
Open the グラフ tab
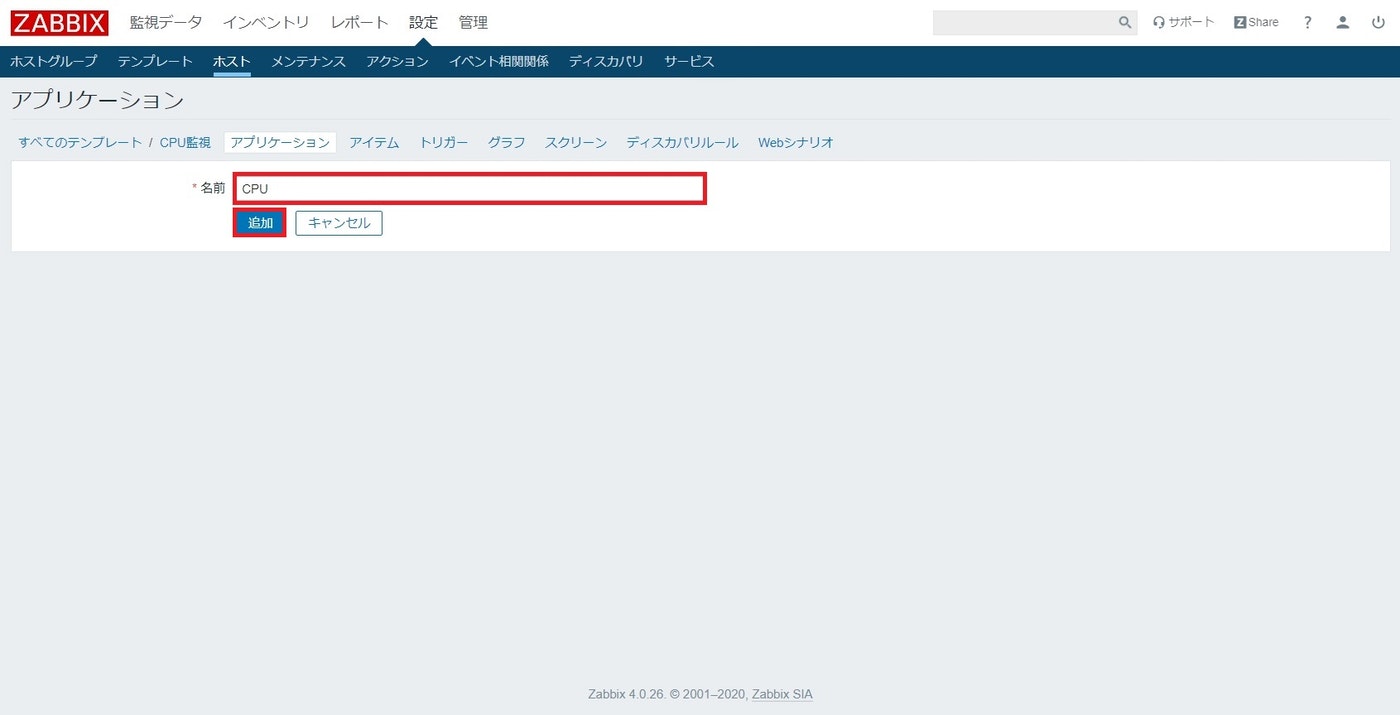506,142
